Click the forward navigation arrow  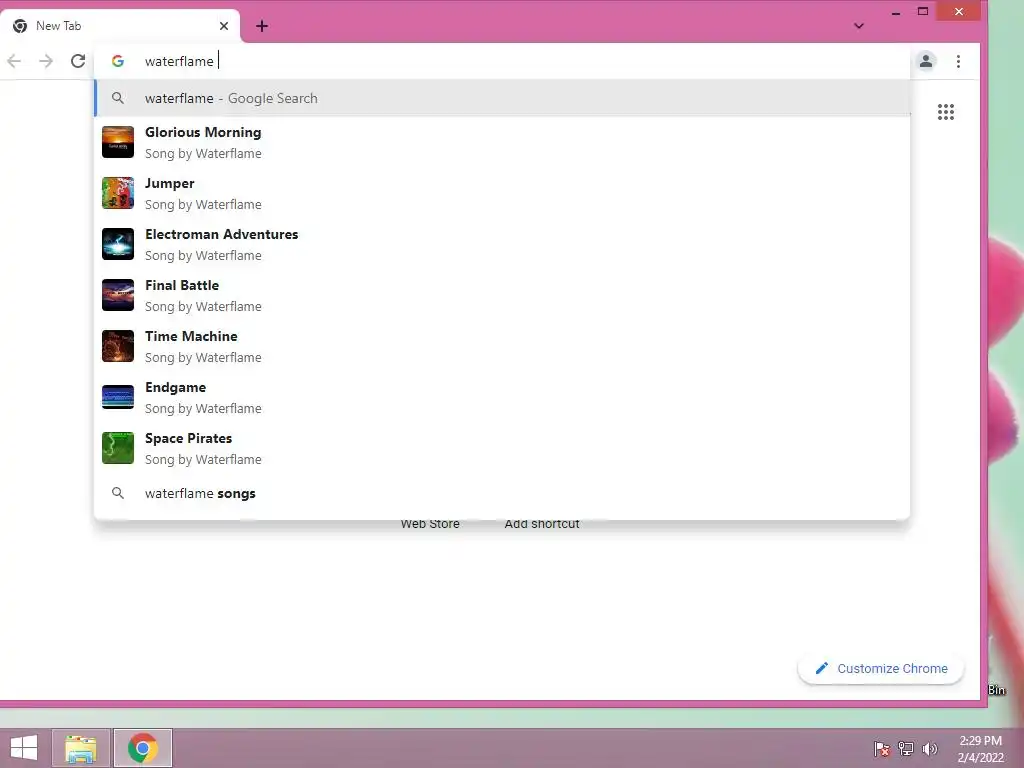point(46,61)
